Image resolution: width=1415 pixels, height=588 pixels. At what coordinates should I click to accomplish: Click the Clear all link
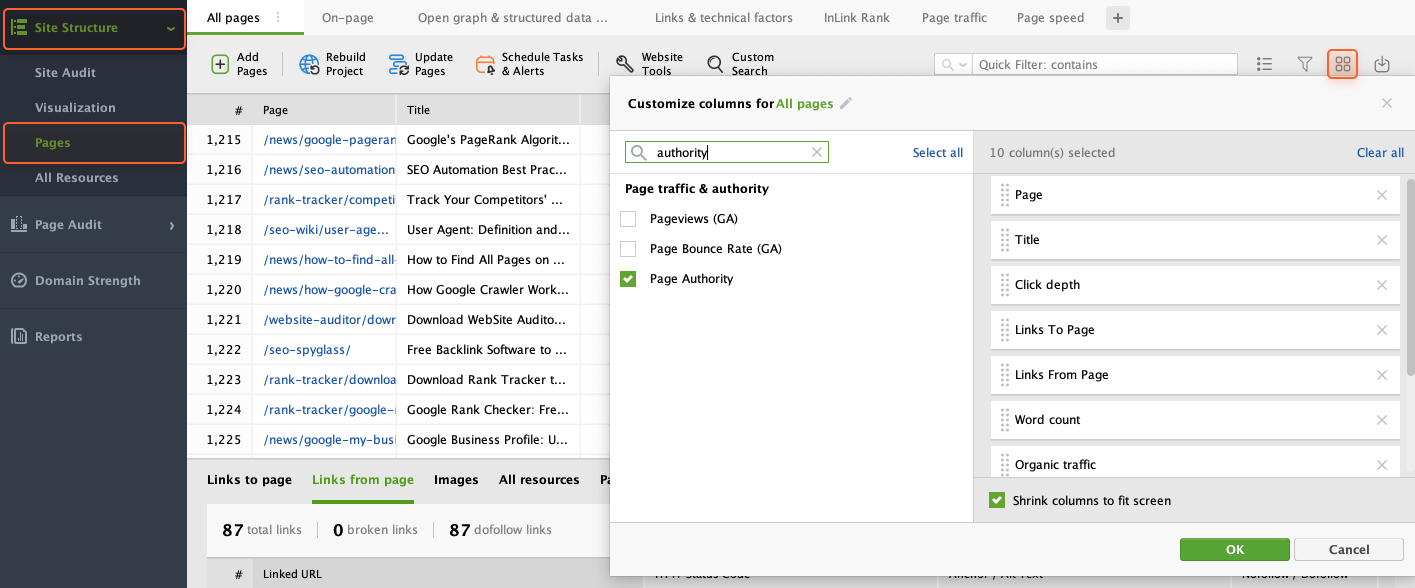[1380, 153]
